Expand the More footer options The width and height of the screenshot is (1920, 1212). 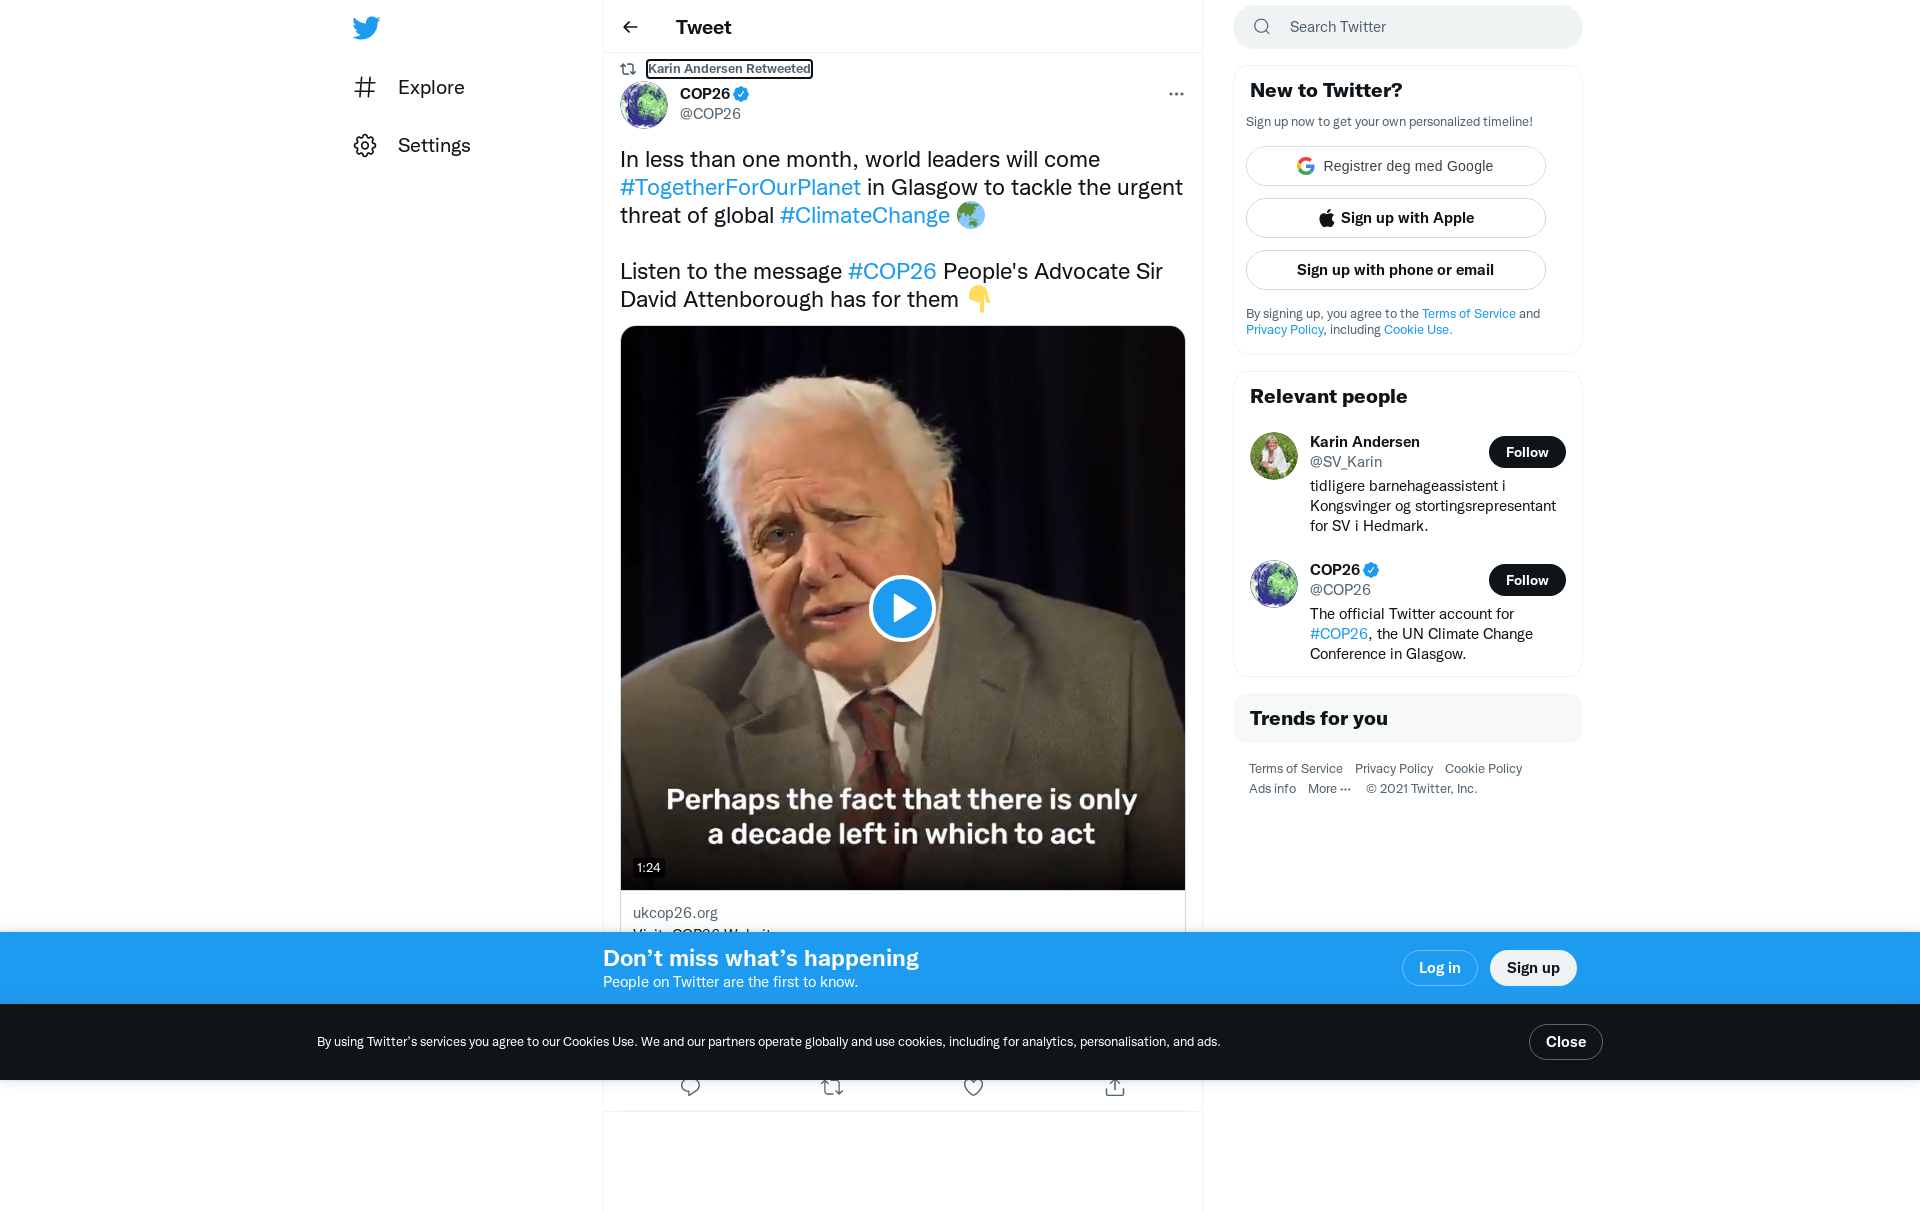click(x=1329, y=789)
